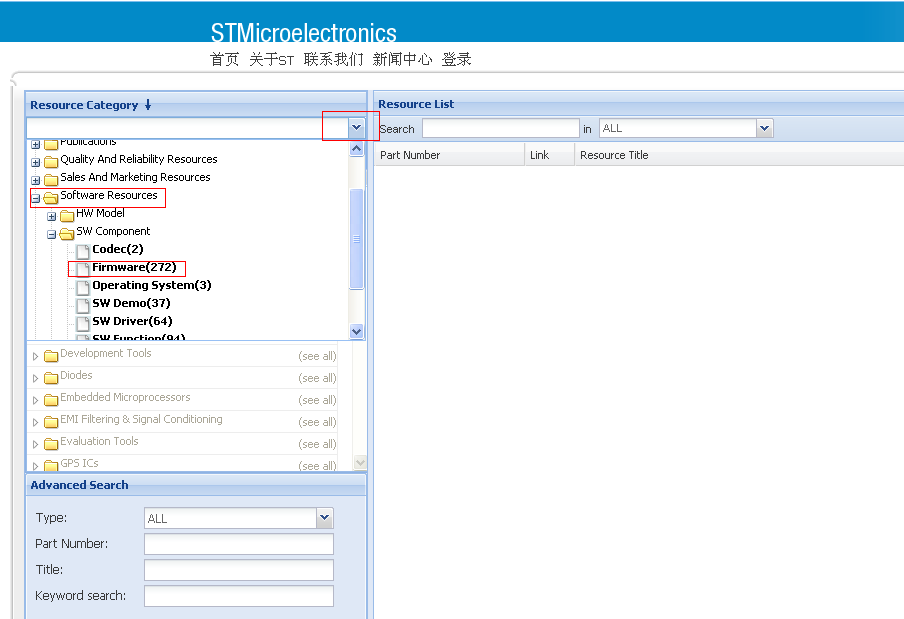Click the Firmware(272) document icon

[83, 269]
